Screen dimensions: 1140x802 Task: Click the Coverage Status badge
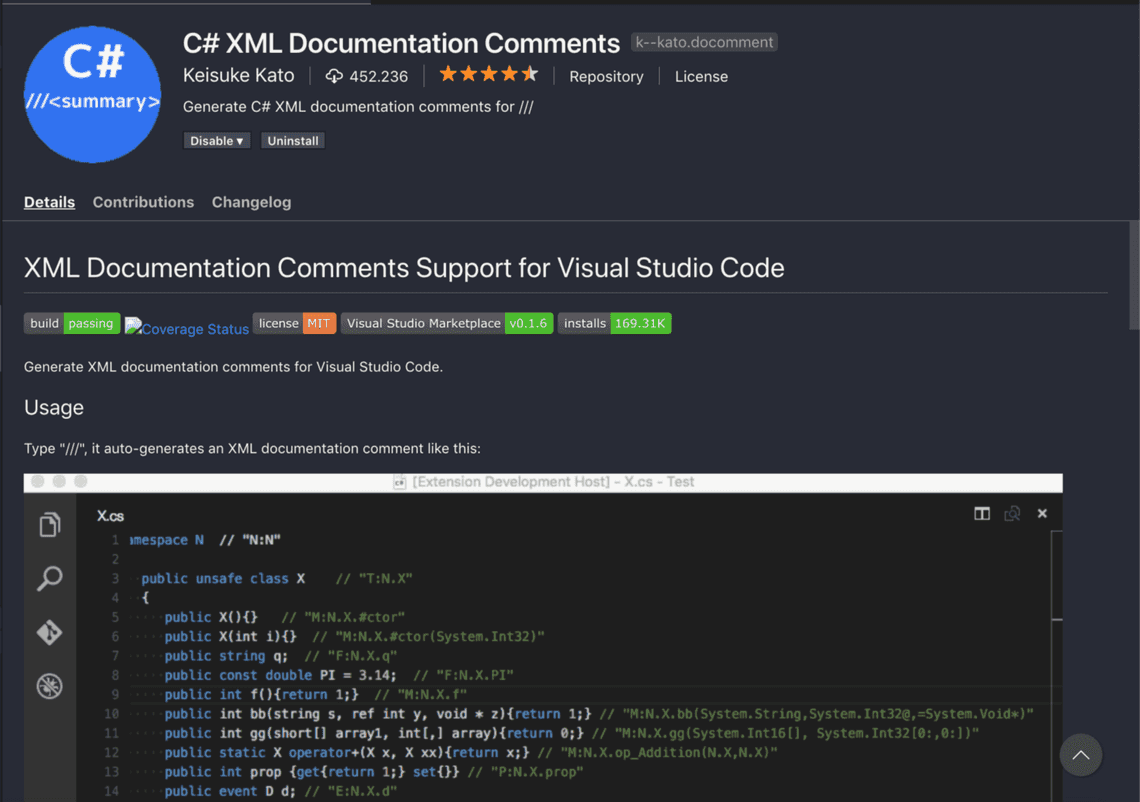tap(187, 328)
